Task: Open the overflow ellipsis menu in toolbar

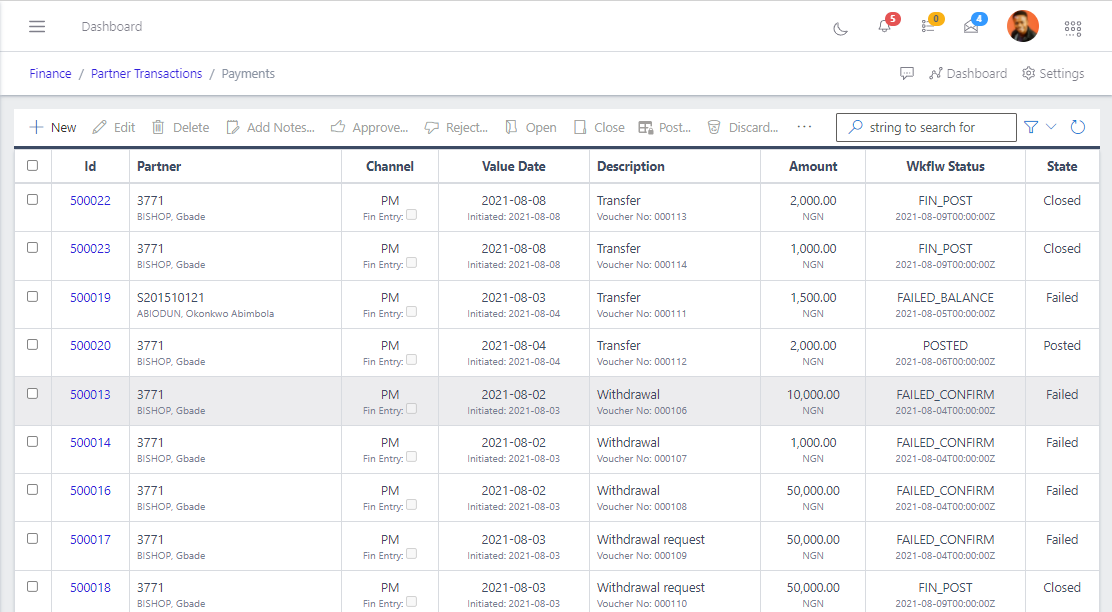Action: point(804,127)
